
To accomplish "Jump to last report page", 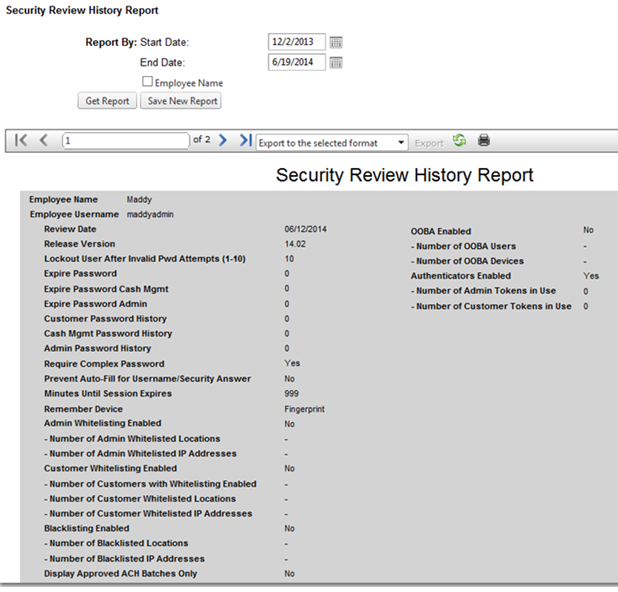I will [245, 142].
